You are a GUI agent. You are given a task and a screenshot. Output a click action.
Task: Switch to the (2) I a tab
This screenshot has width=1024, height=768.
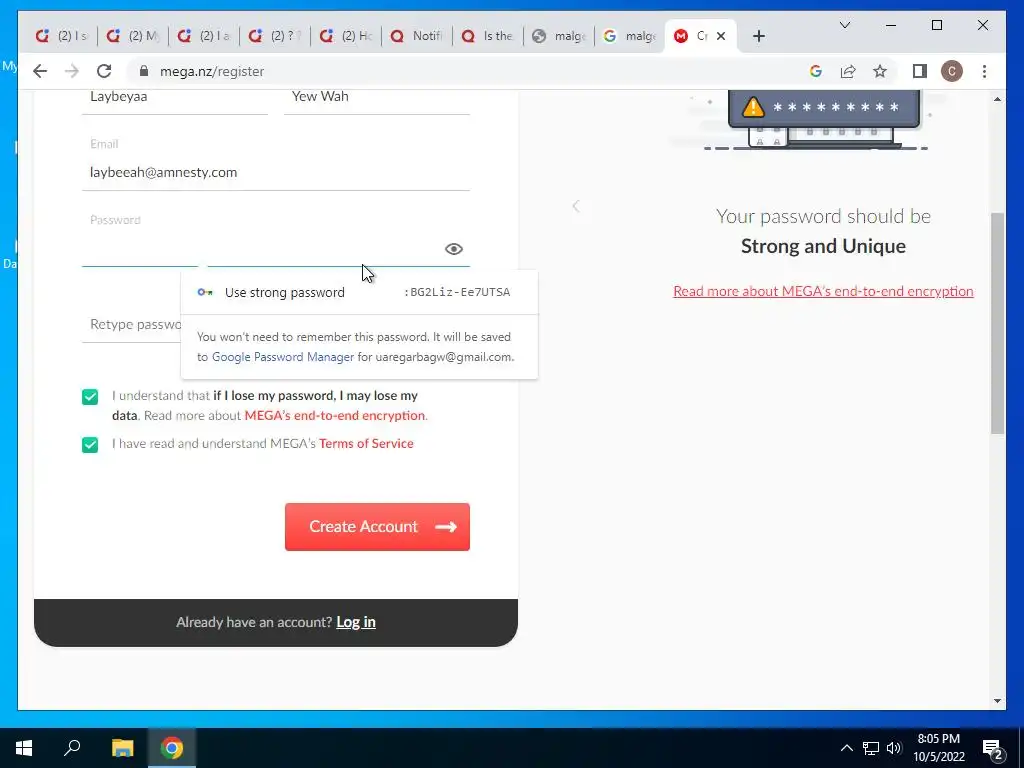[x=204, y=36]
